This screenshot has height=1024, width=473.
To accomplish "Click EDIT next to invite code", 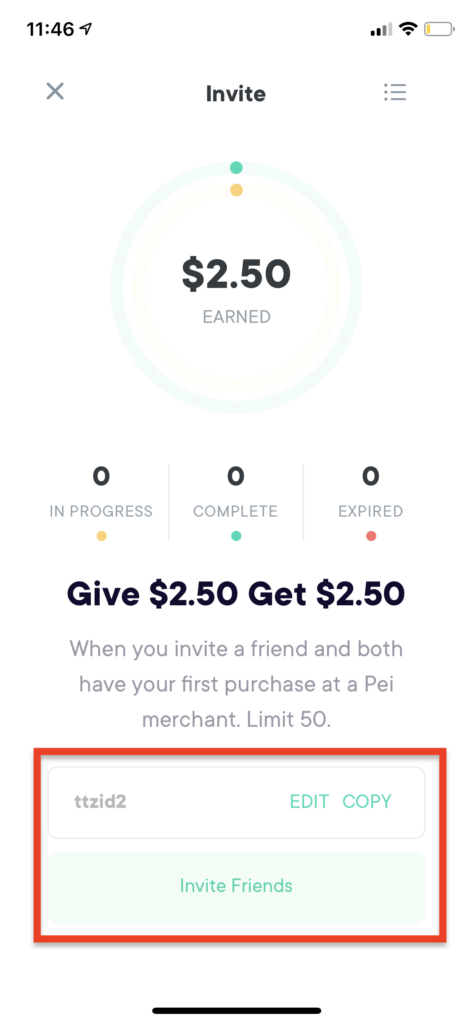I will point(309,801).
